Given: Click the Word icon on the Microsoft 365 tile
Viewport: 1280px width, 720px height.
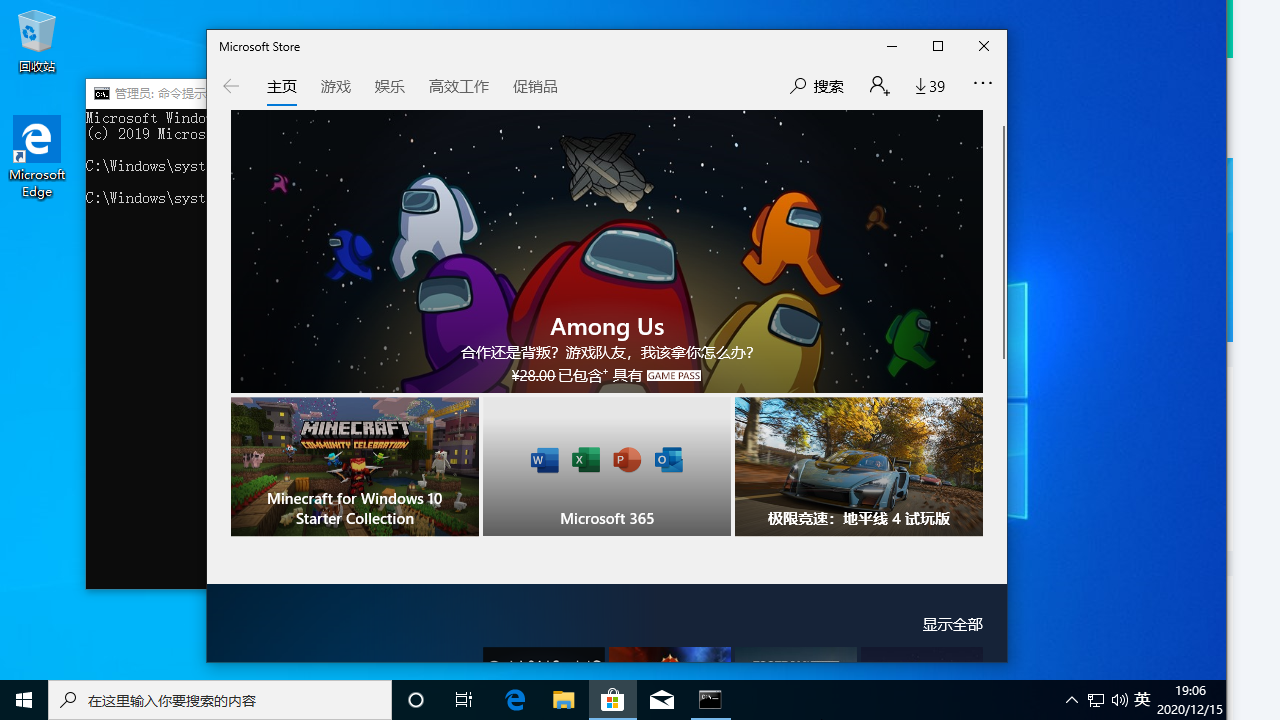Looking at the screenshot, I should (545, 460).
